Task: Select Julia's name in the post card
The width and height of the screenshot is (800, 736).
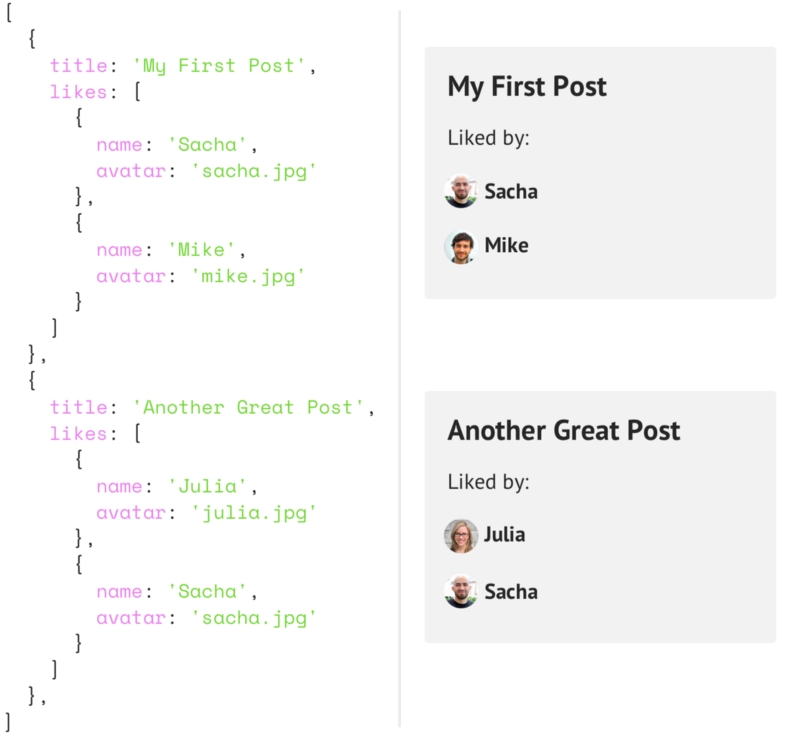Action: (x=504, y=535)
